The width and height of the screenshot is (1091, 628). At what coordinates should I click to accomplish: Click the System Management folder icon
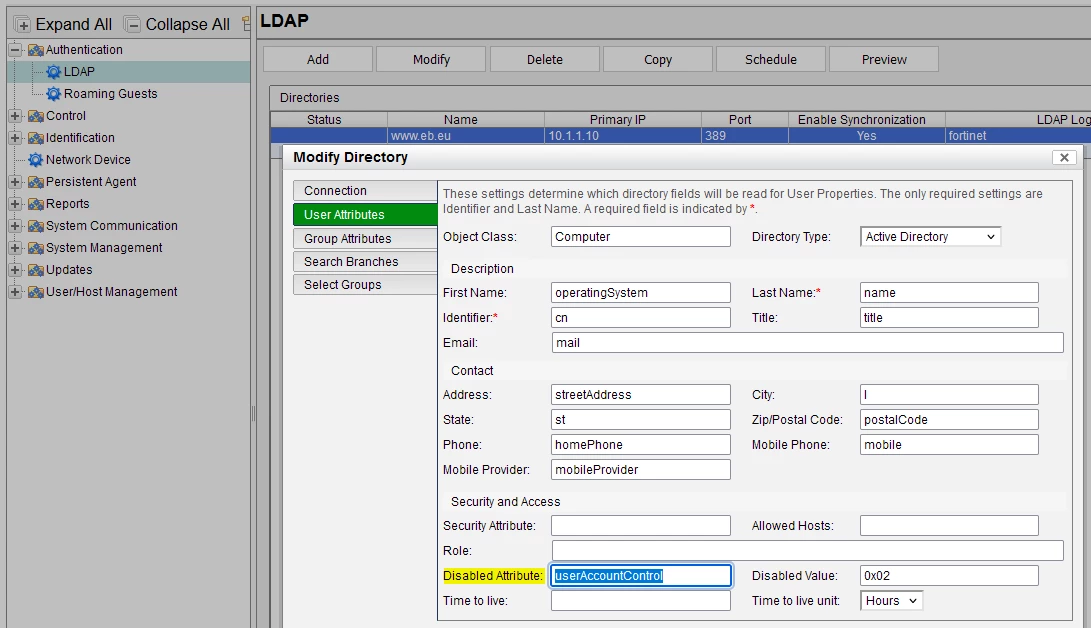click(x=35, y=248)
